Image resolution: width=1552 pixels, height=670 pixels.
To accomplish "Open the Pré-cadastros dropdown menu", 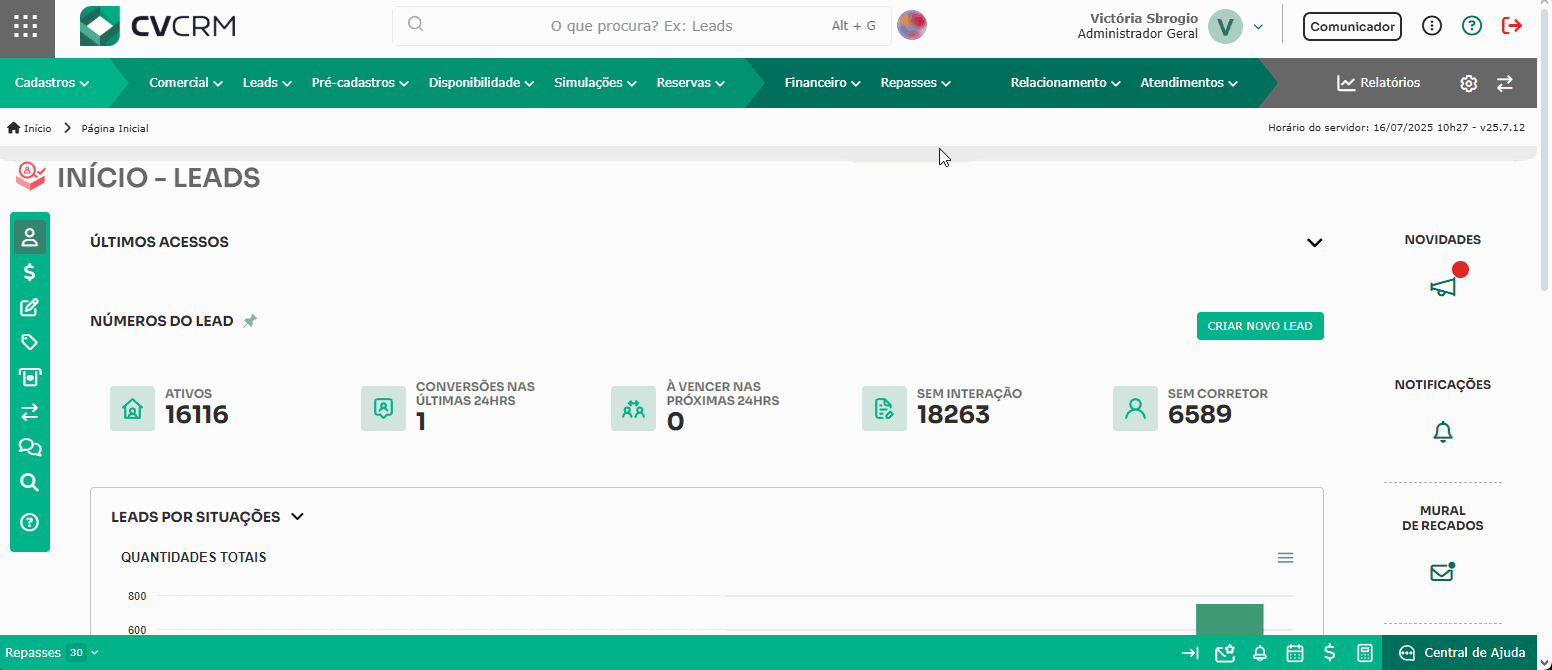I will coord(360,83).
